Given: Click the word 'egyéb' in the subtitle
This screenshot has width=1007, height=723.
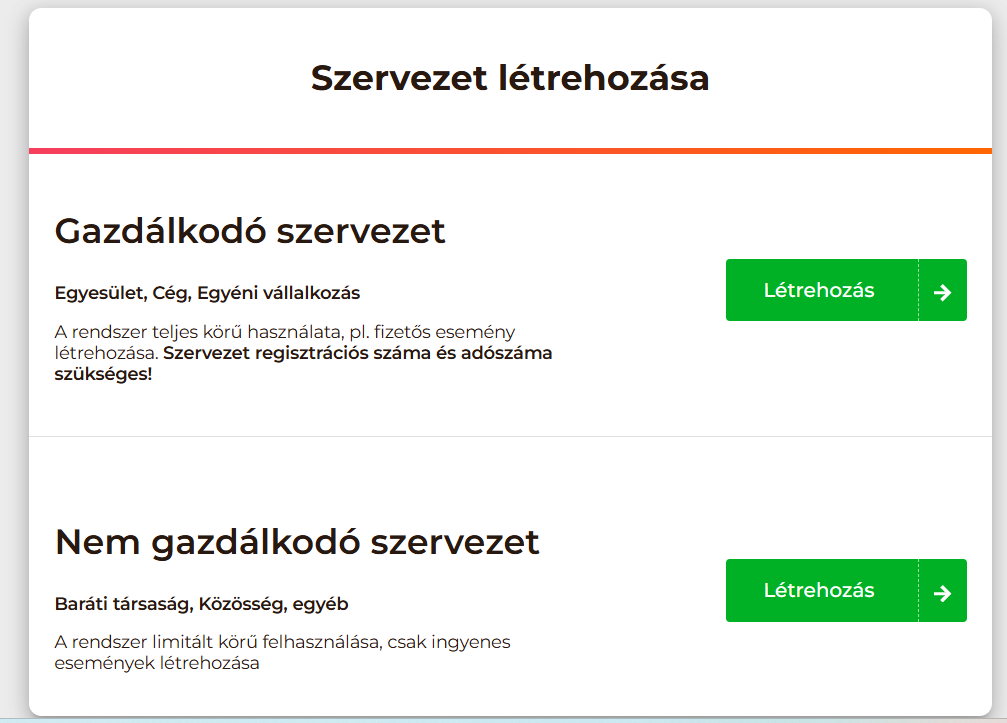Looking at the screenshot, I should coord(320,604).
